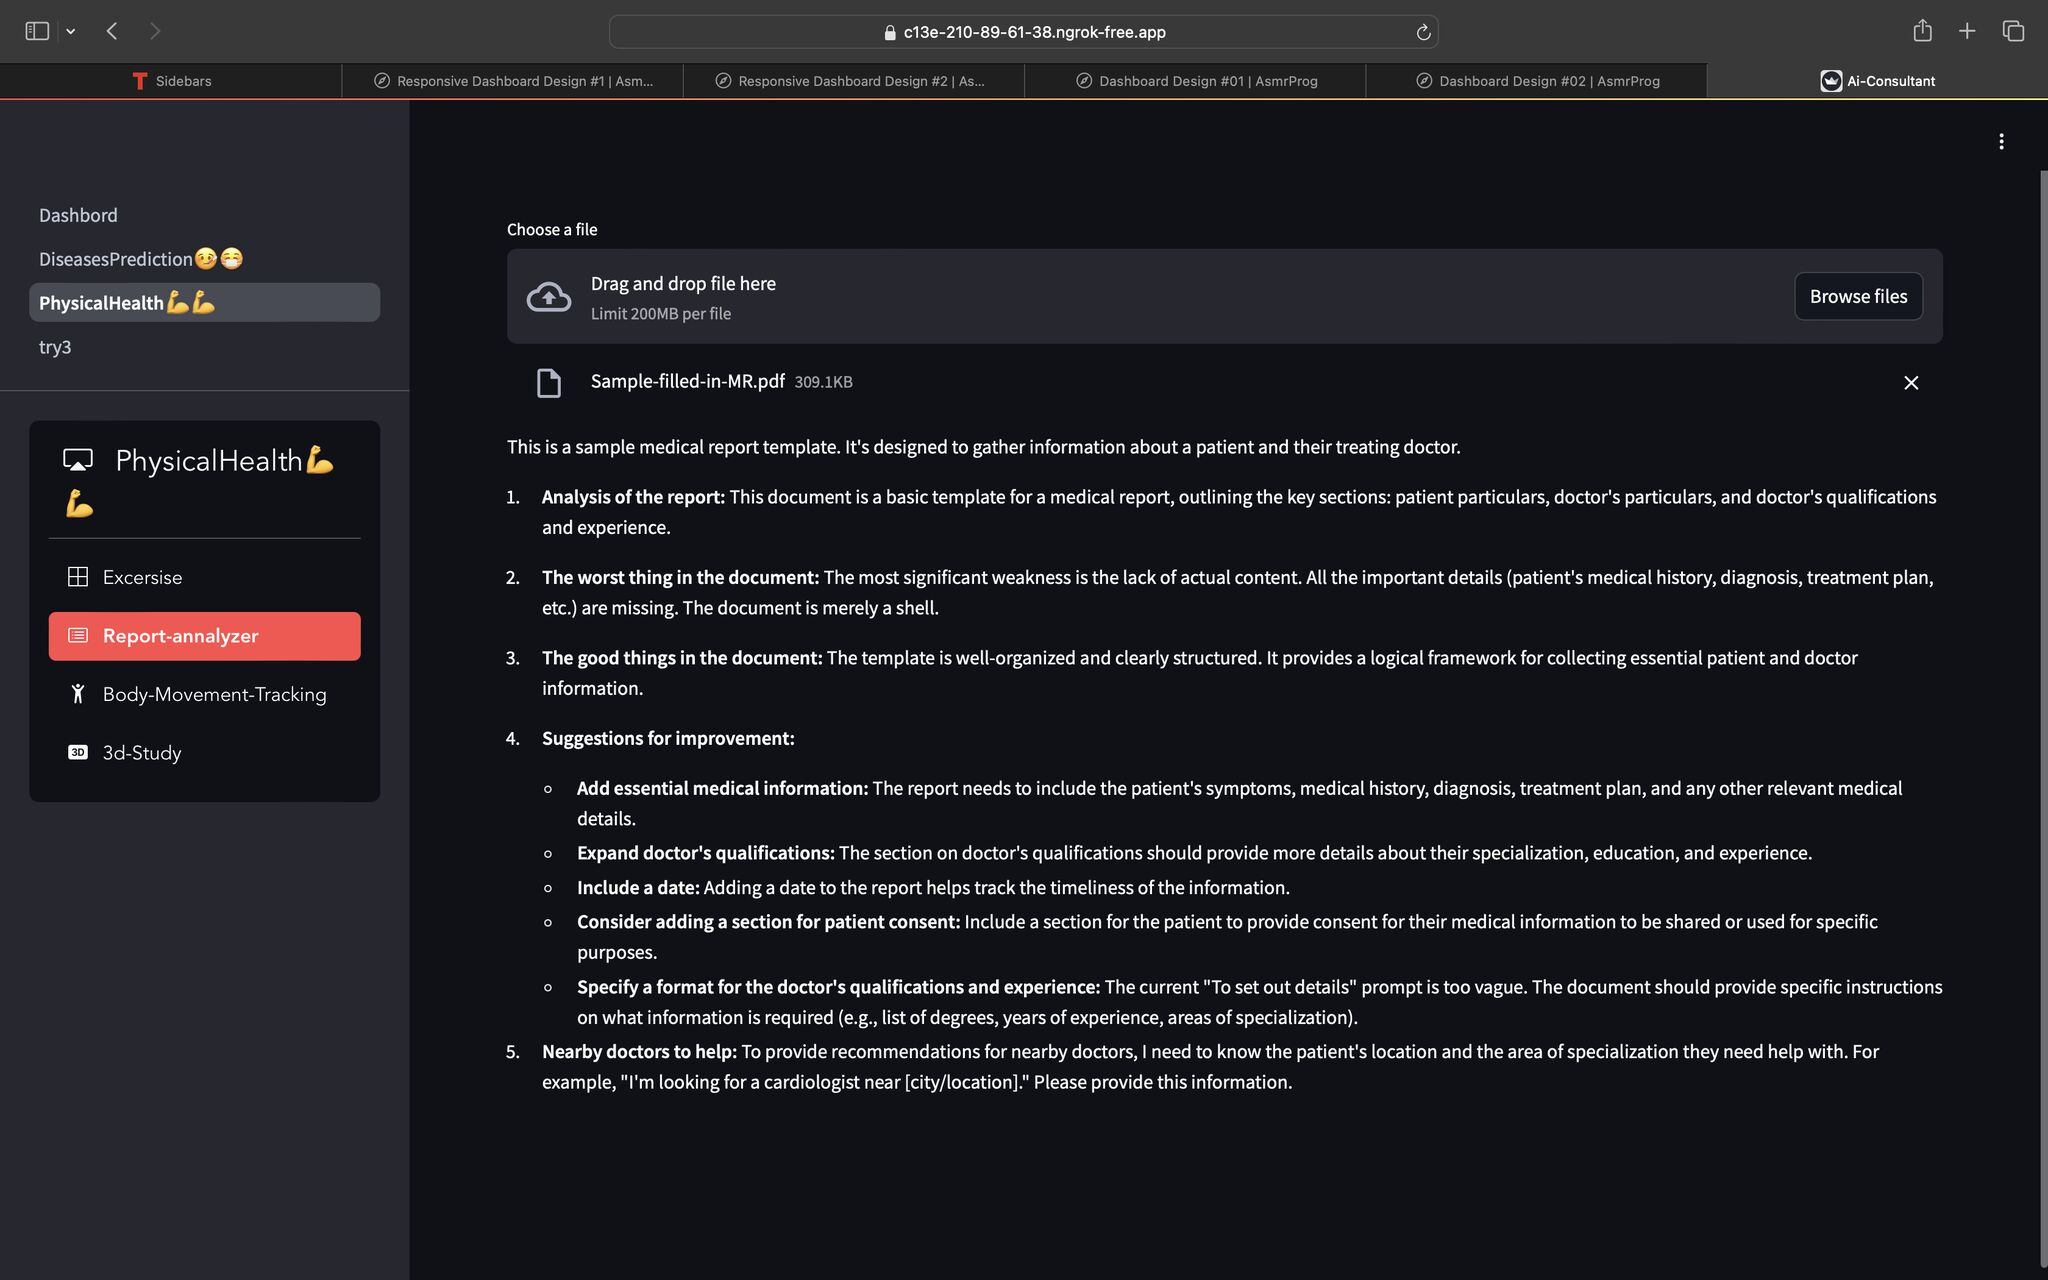
Task: Reload the page with refresh icon
Action: pos(1423,32)
